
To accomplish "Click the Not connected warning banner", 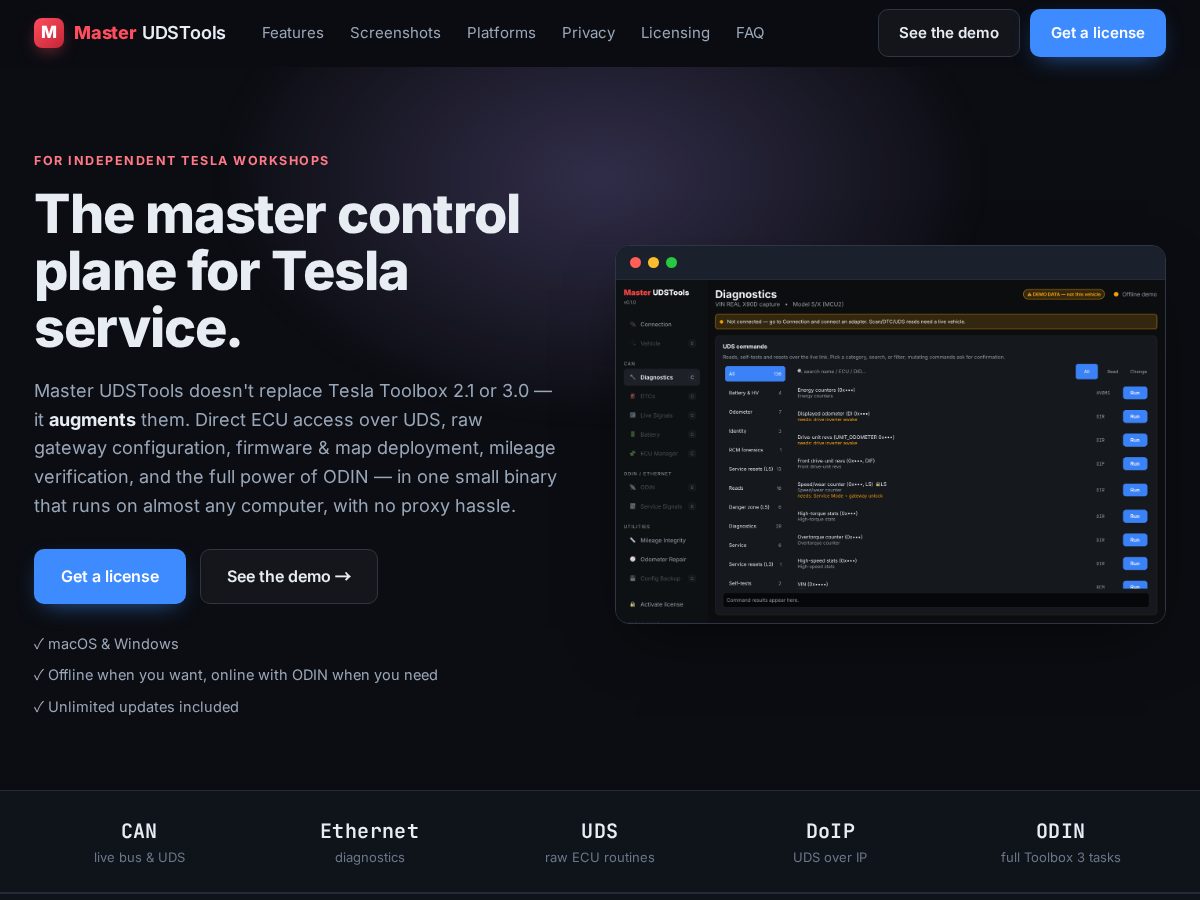I will (936, 322).
